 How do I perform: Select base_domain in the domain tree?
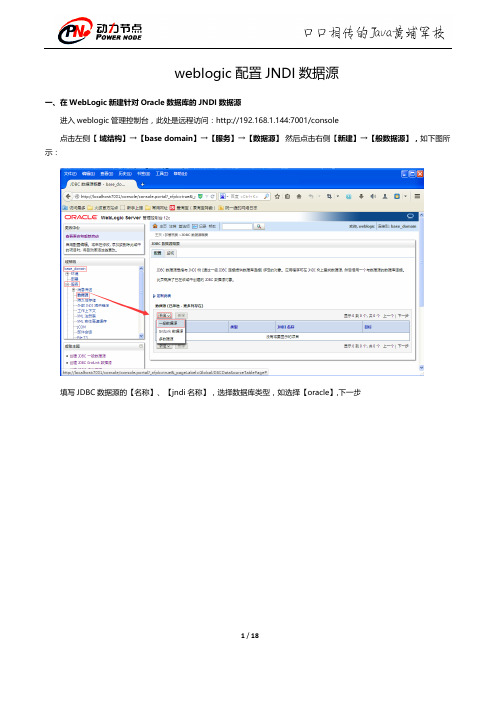coord(75,269)
